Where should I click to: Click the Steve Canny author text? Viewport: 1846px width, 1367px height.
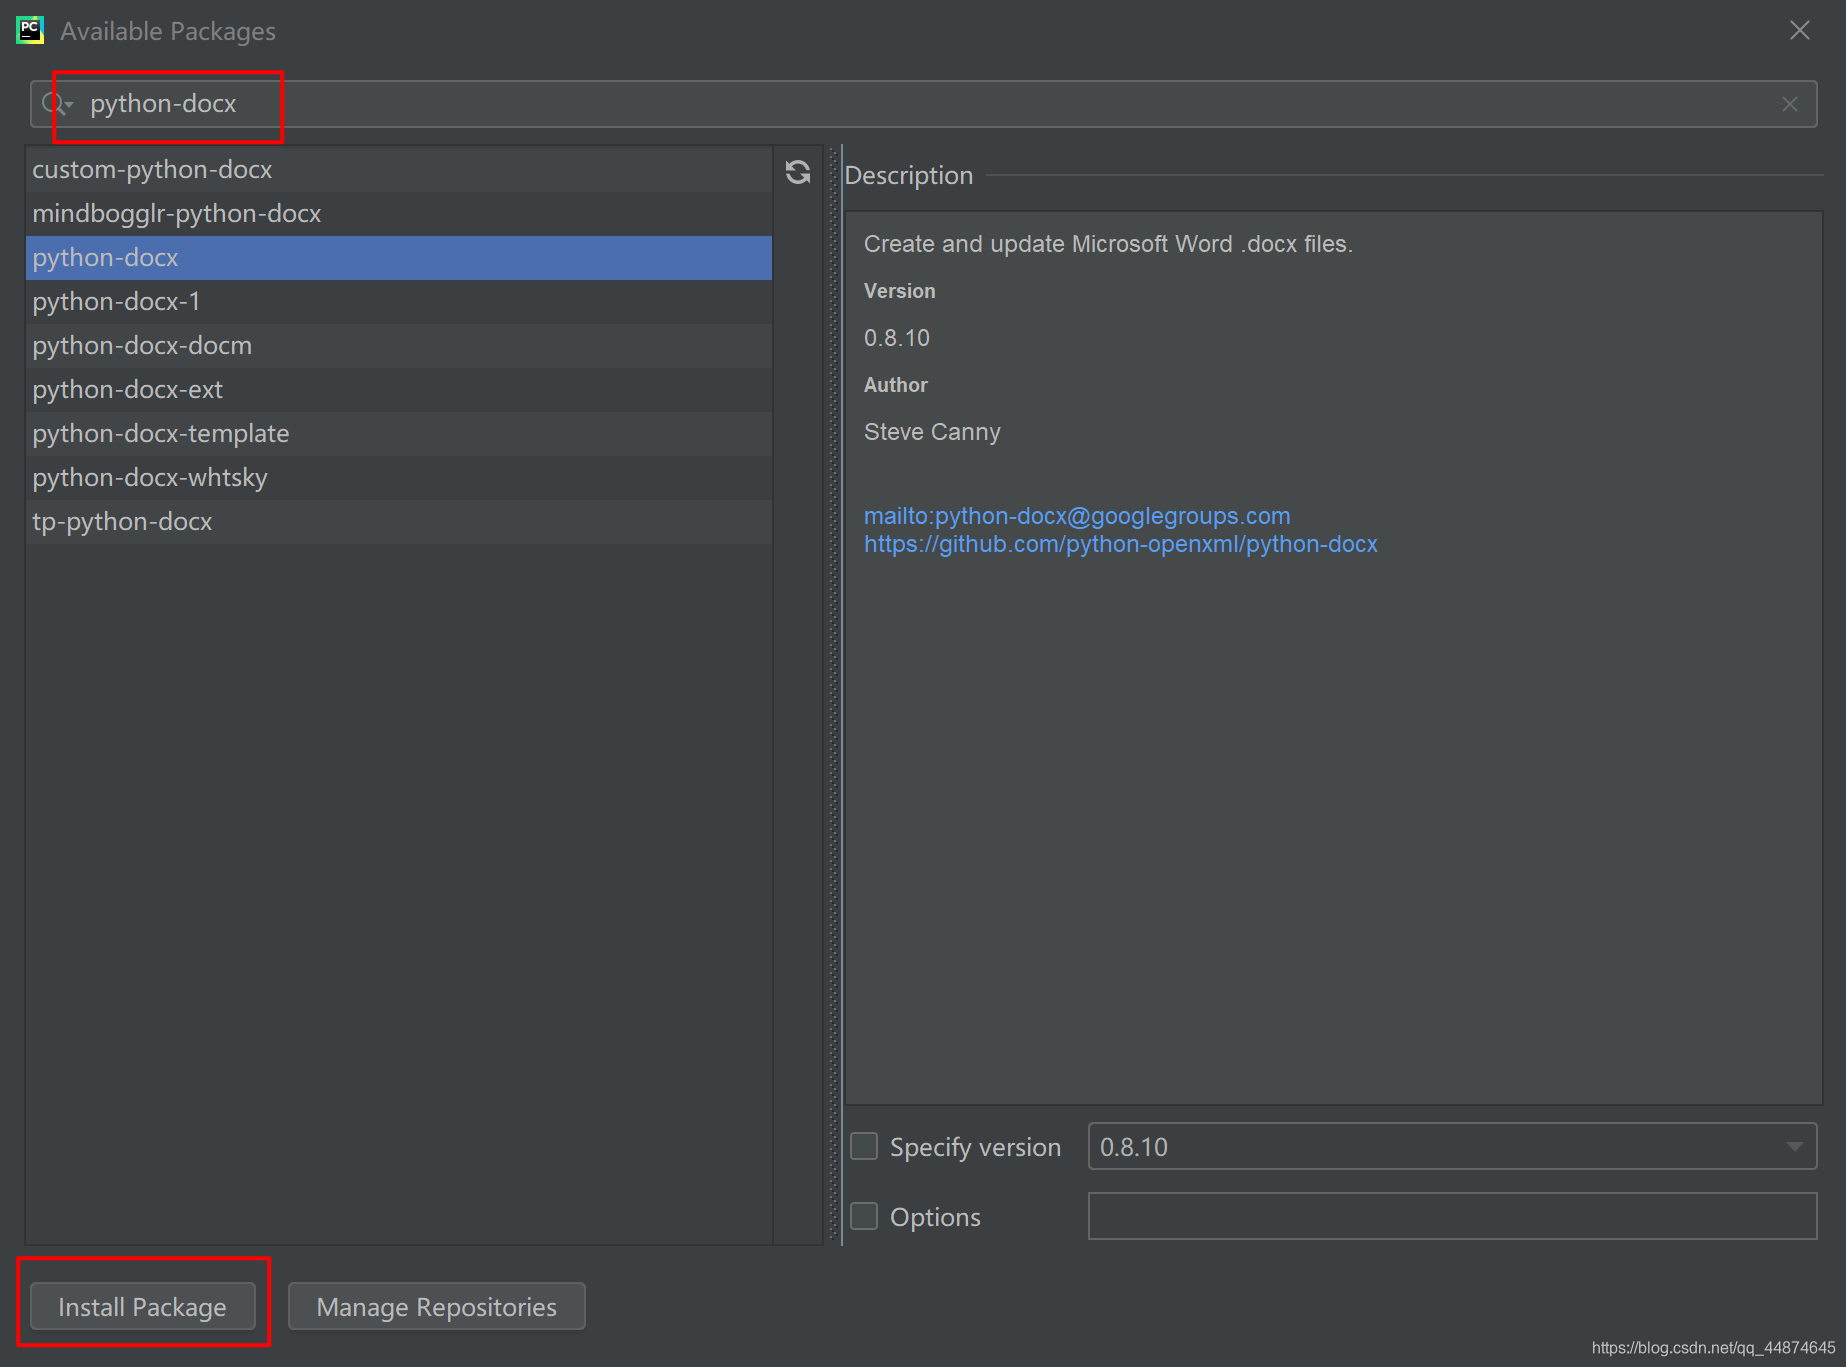point(932,432)
